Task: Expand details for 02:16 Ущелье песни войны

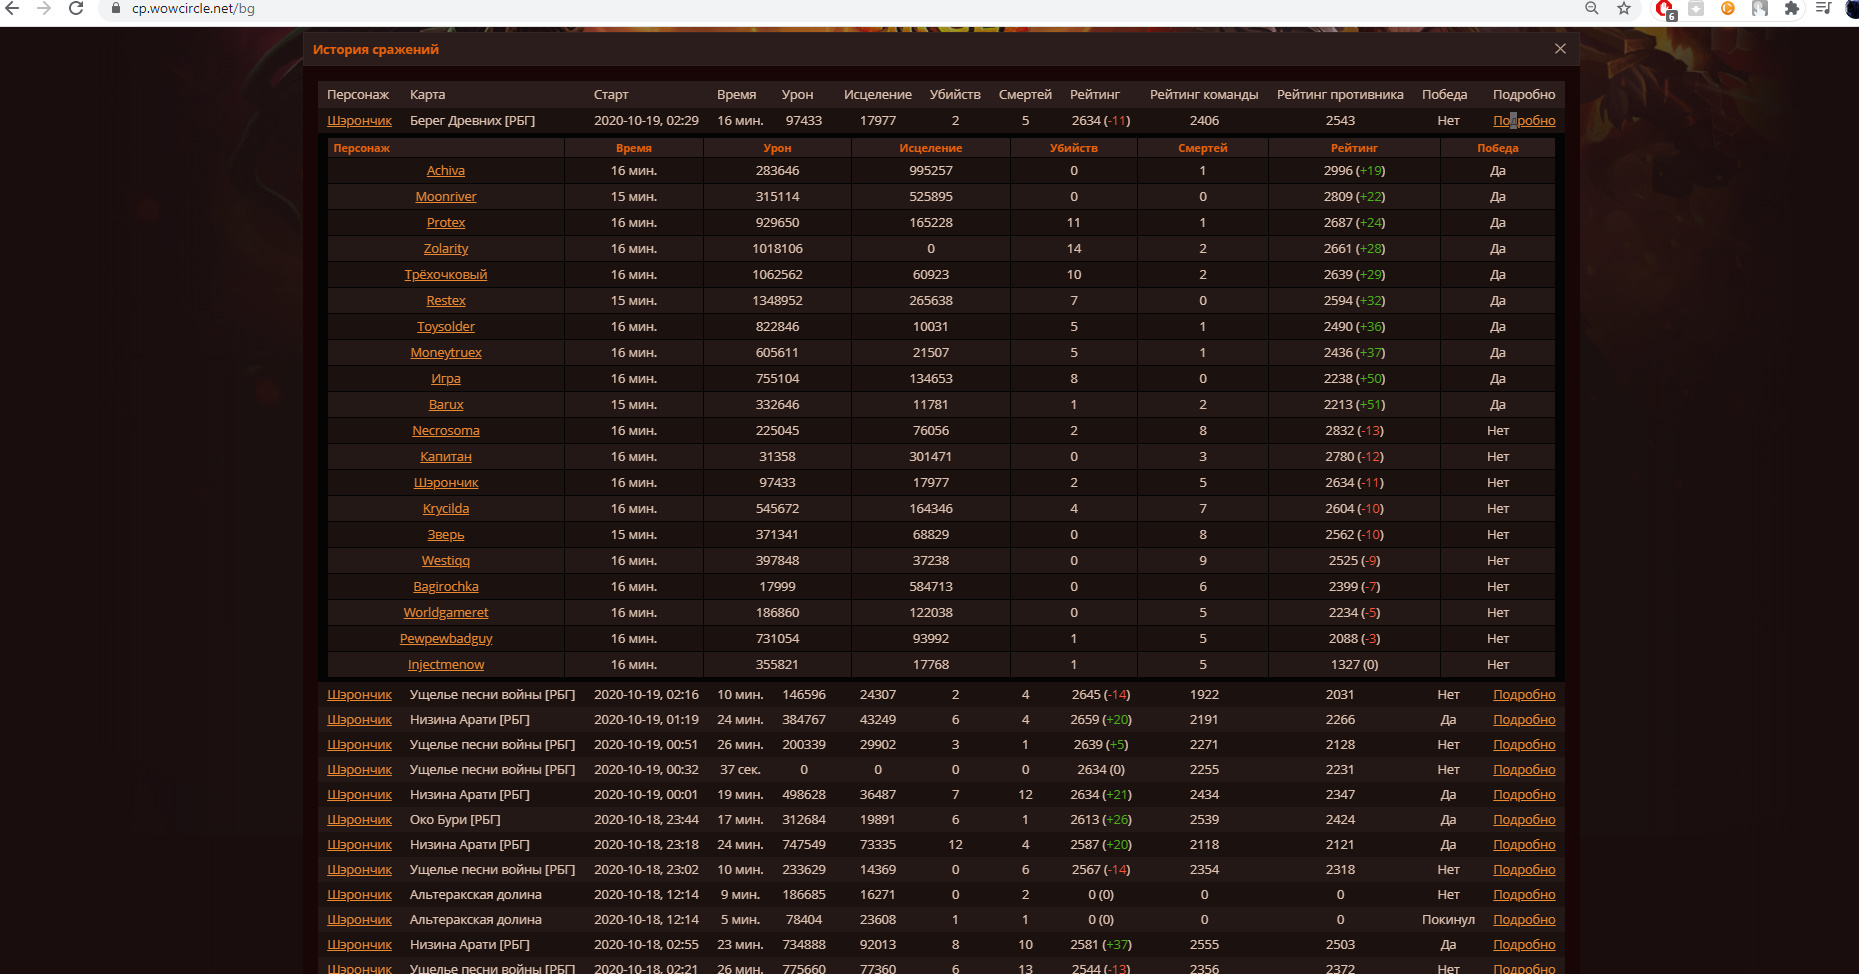Action: (1523, 695)
